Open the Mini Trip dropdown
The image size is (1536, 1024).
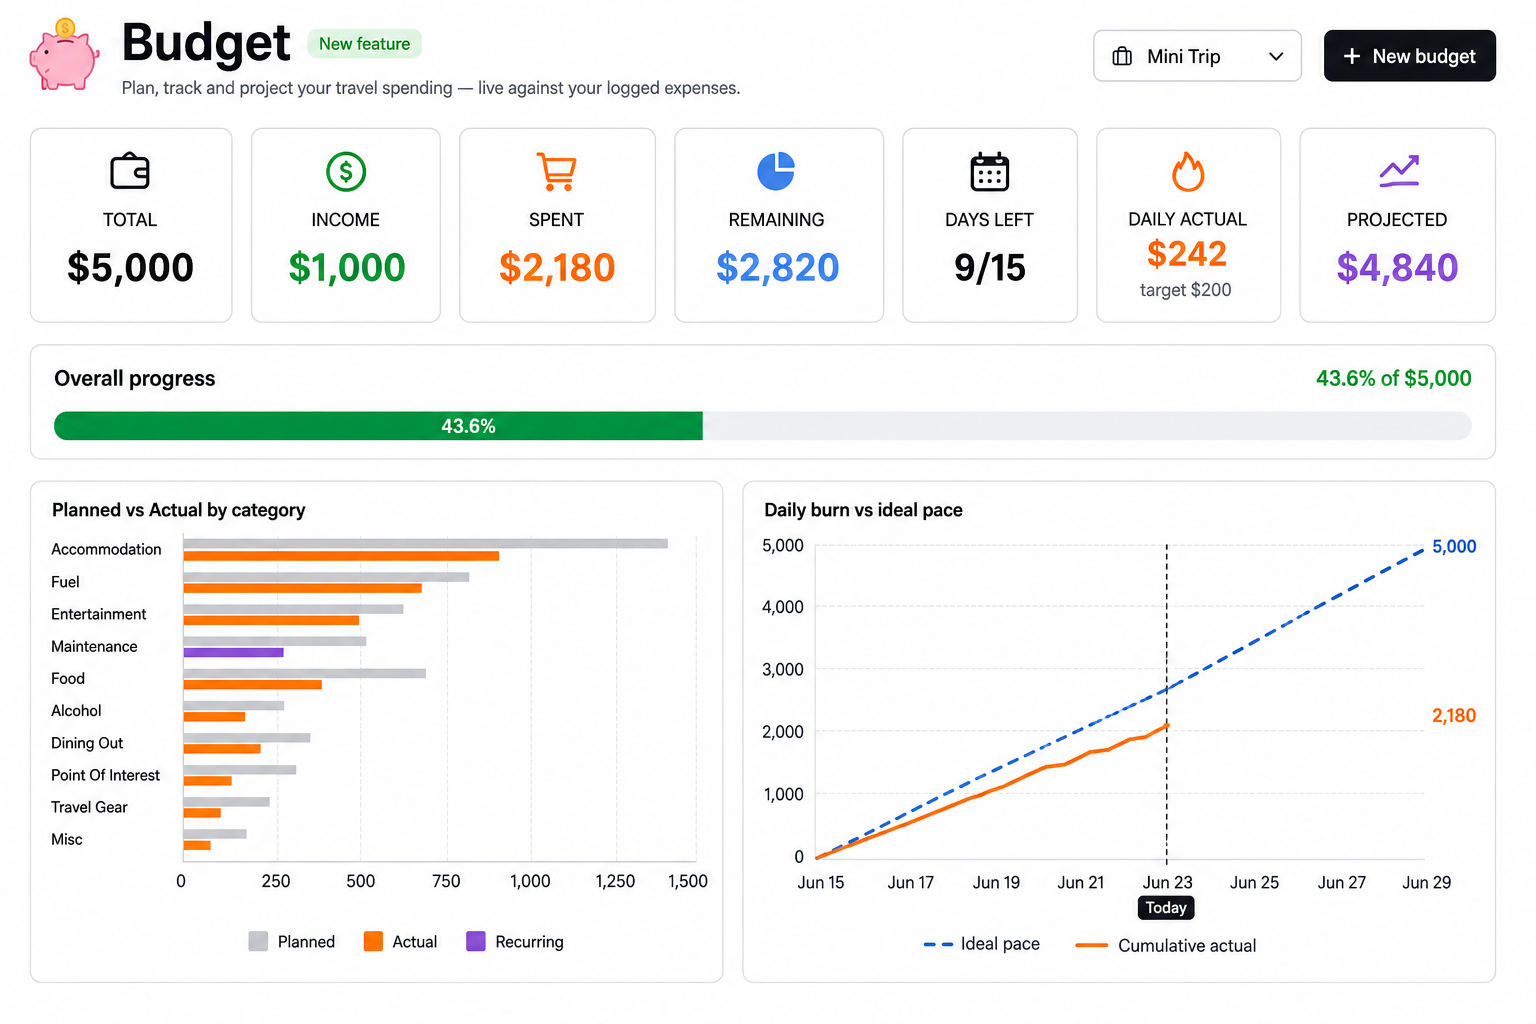coord(1197,56)
